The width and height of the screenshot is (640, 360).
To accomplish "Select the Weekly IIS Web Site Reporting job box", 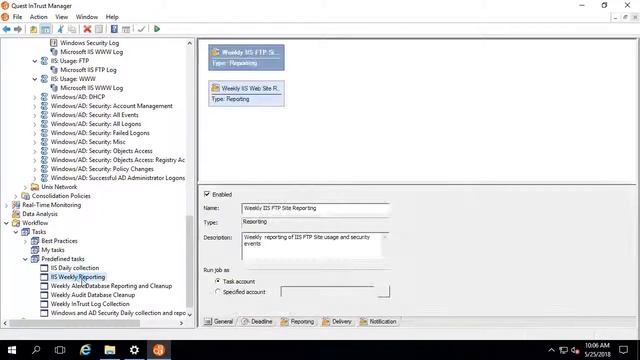I will (x=246, y=93).
